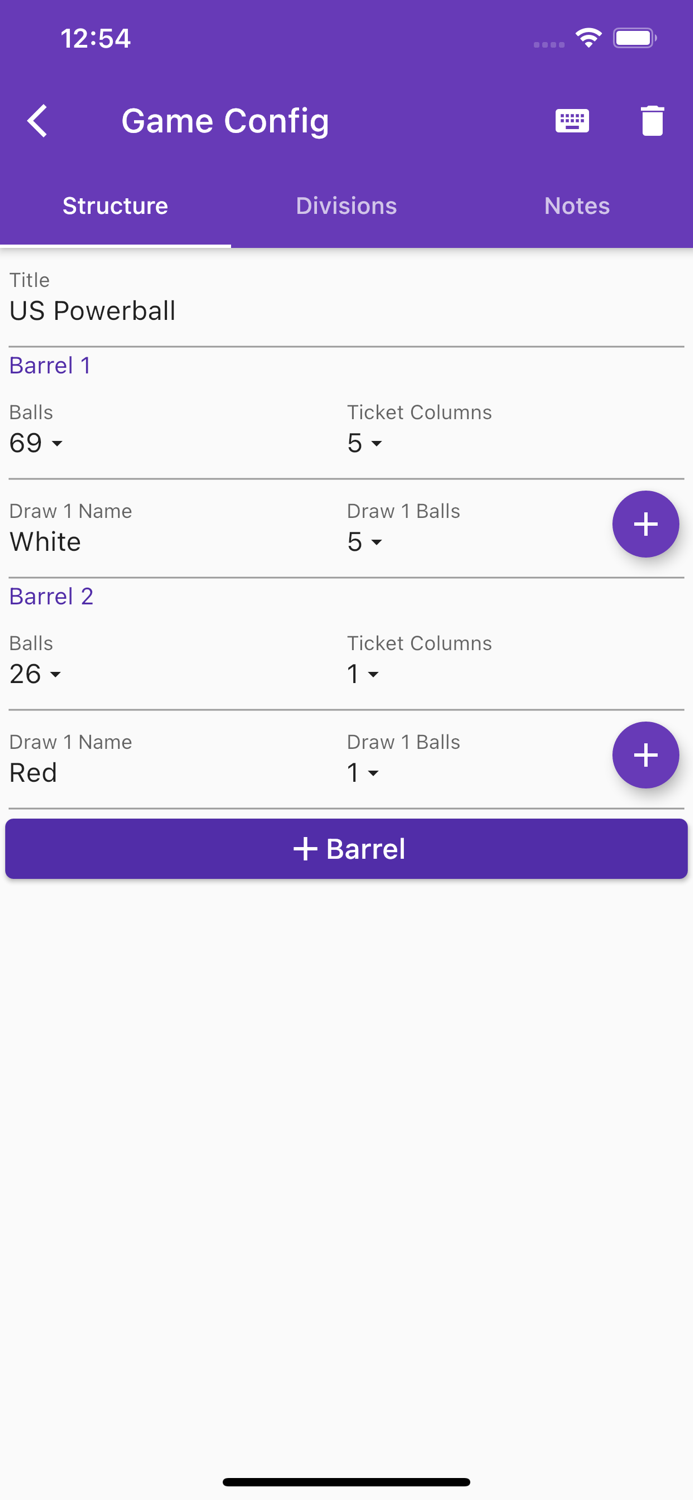This screenshot has height=1500, width=693.
Task: Open the Draw 1 Balls dropdown showing 5
Action: coord(362,542)
